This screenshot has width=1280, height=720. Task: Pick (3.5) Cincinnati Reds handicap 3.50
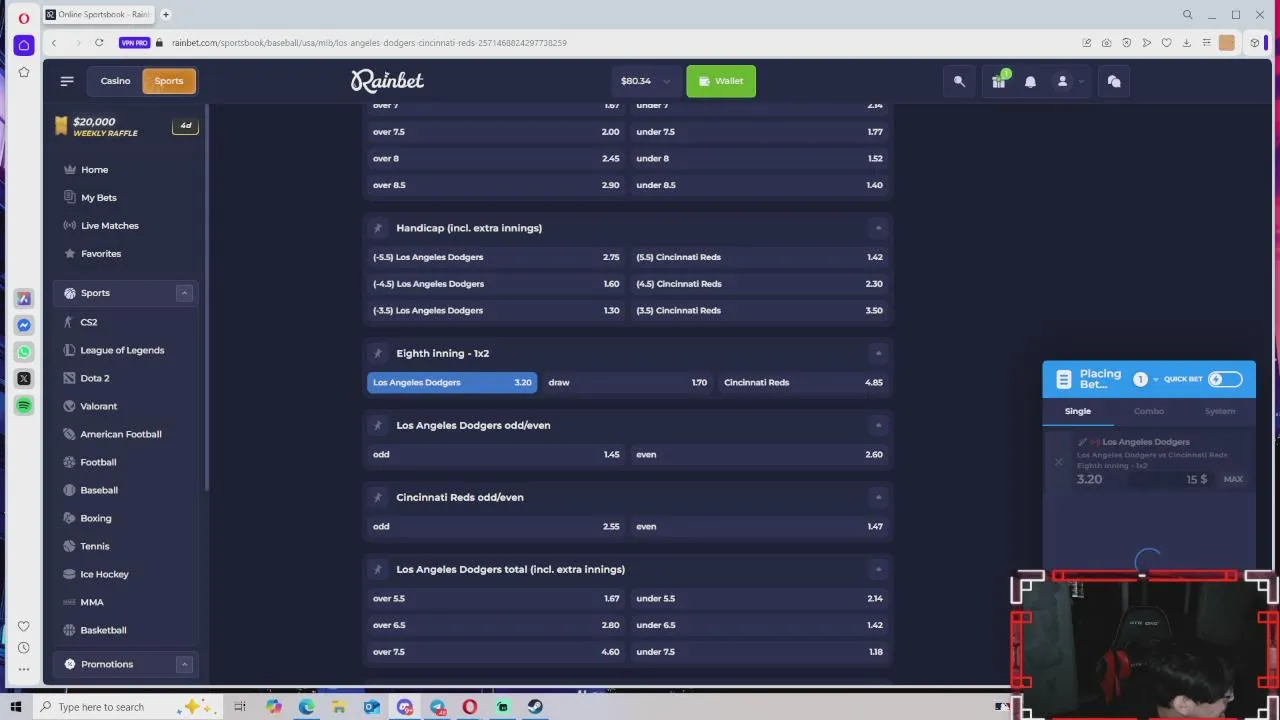(x=760, y=310)
